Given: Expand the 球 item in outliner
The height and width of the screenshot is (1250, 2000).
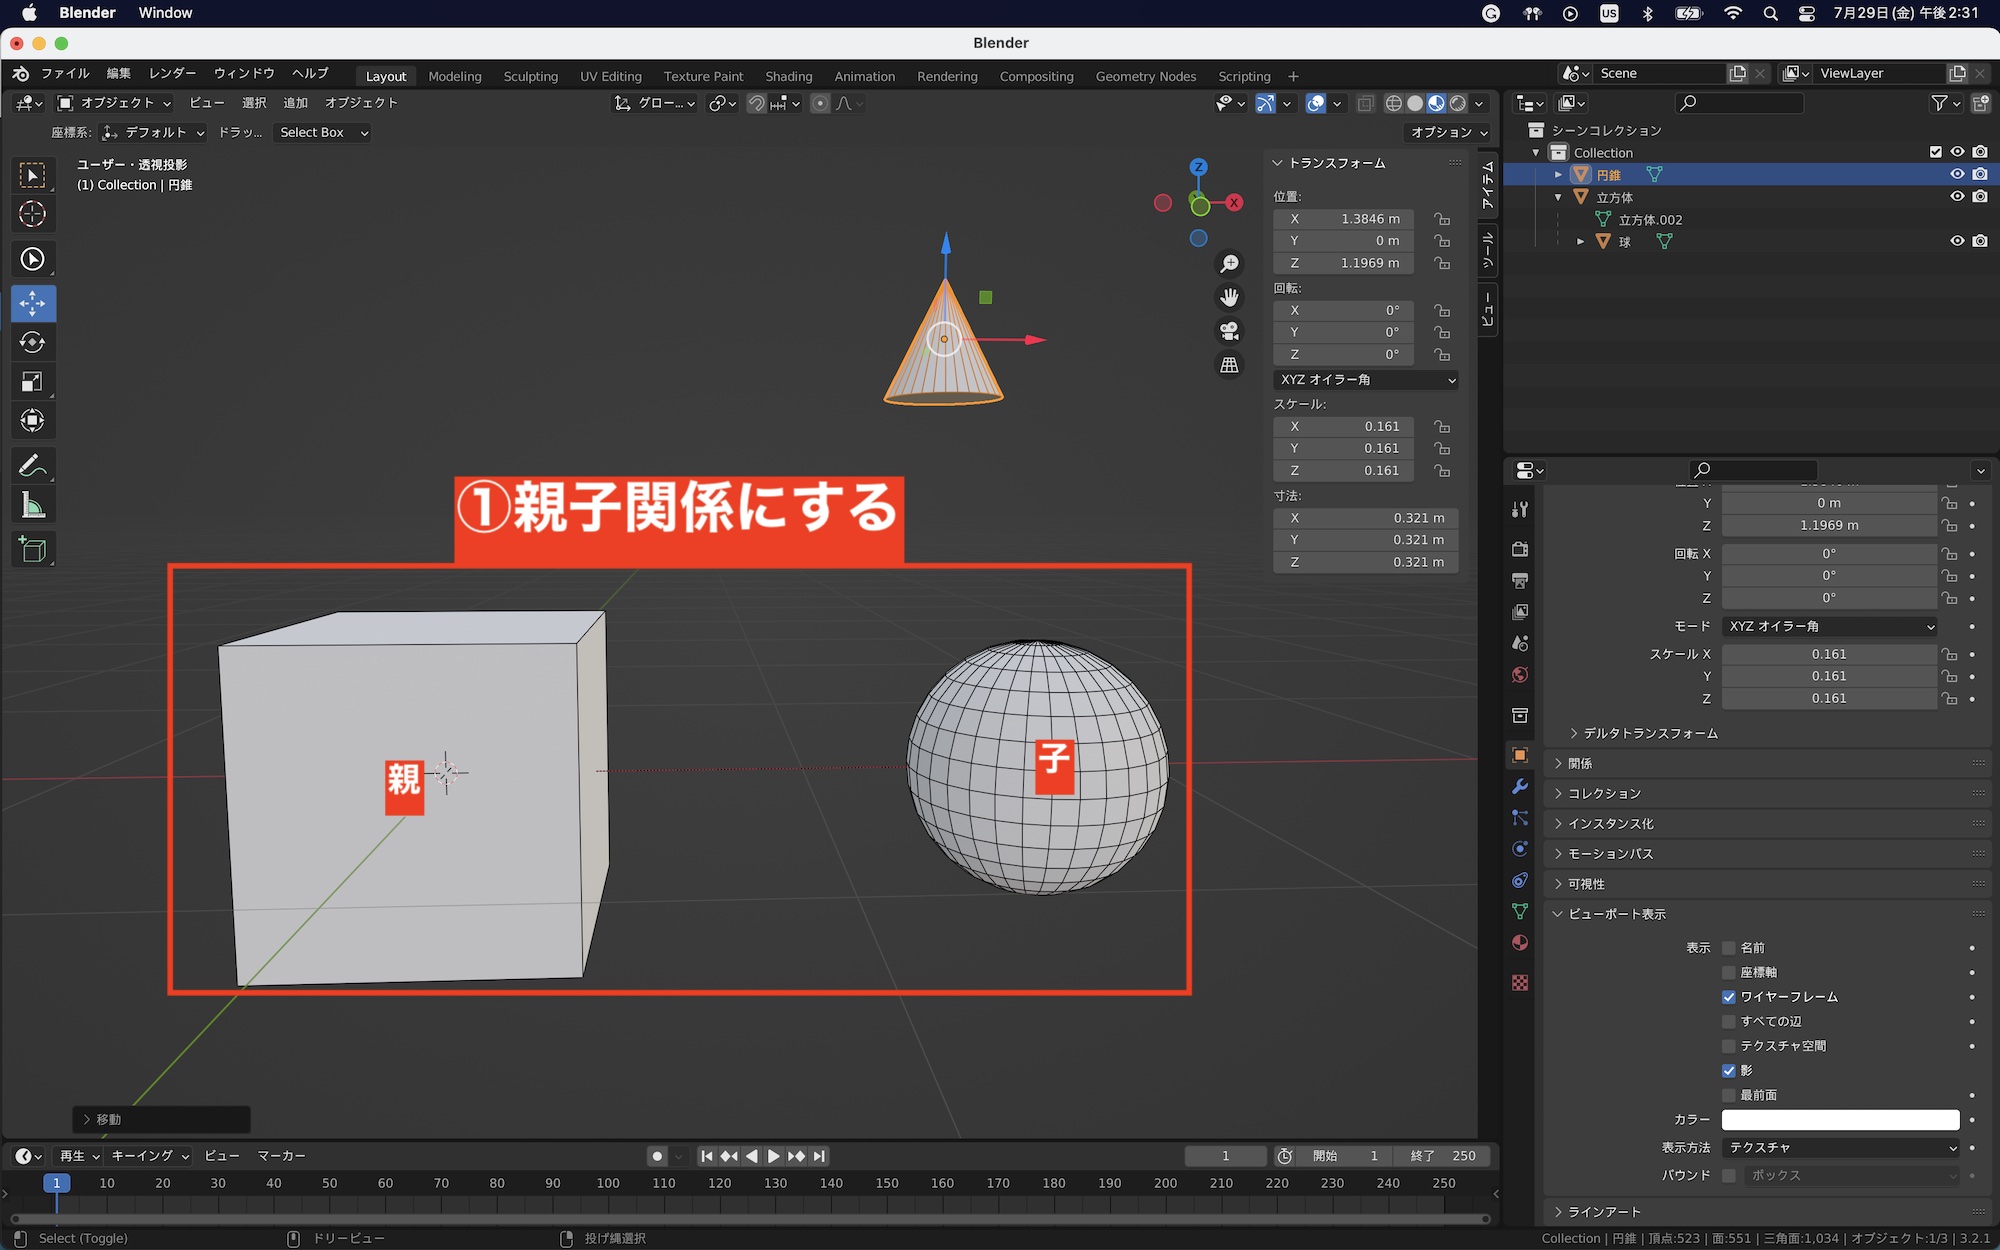Looking at the screenshot, I should (1580, 242).
